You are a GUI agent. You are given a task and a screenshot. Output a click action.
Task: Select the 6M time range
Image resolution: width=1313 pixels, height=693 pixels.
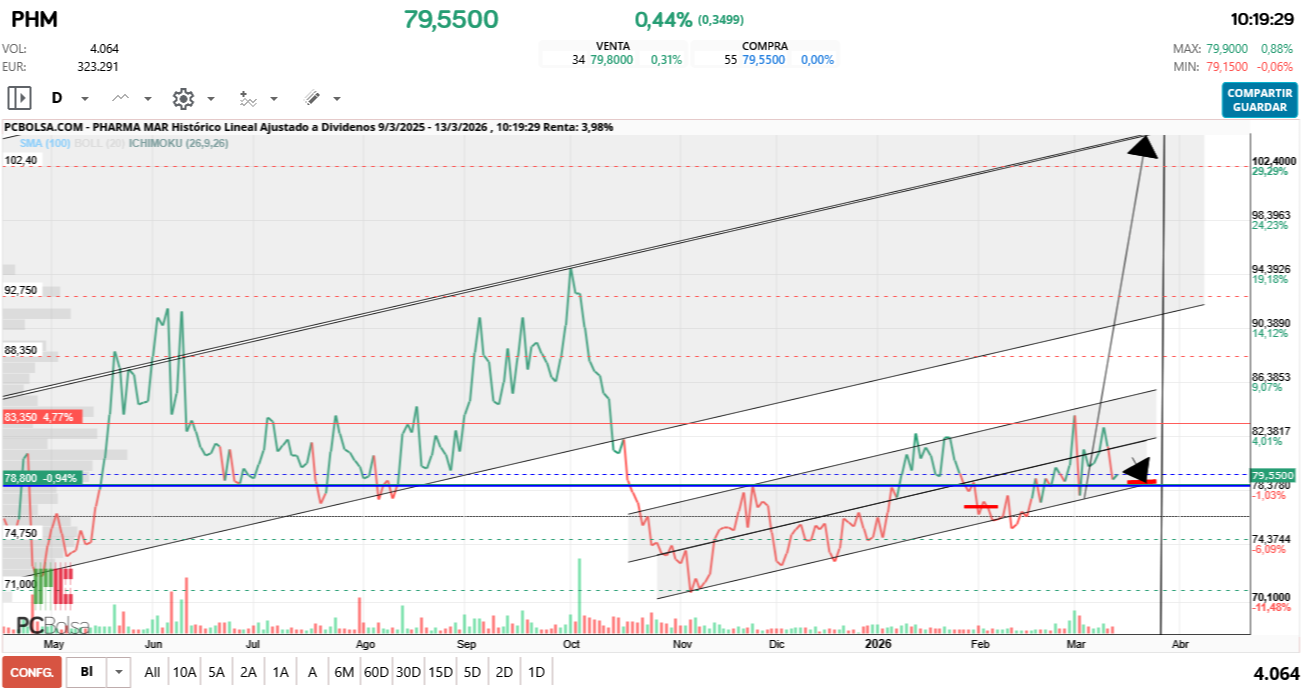pyautogui.click(x=344, y=672)
